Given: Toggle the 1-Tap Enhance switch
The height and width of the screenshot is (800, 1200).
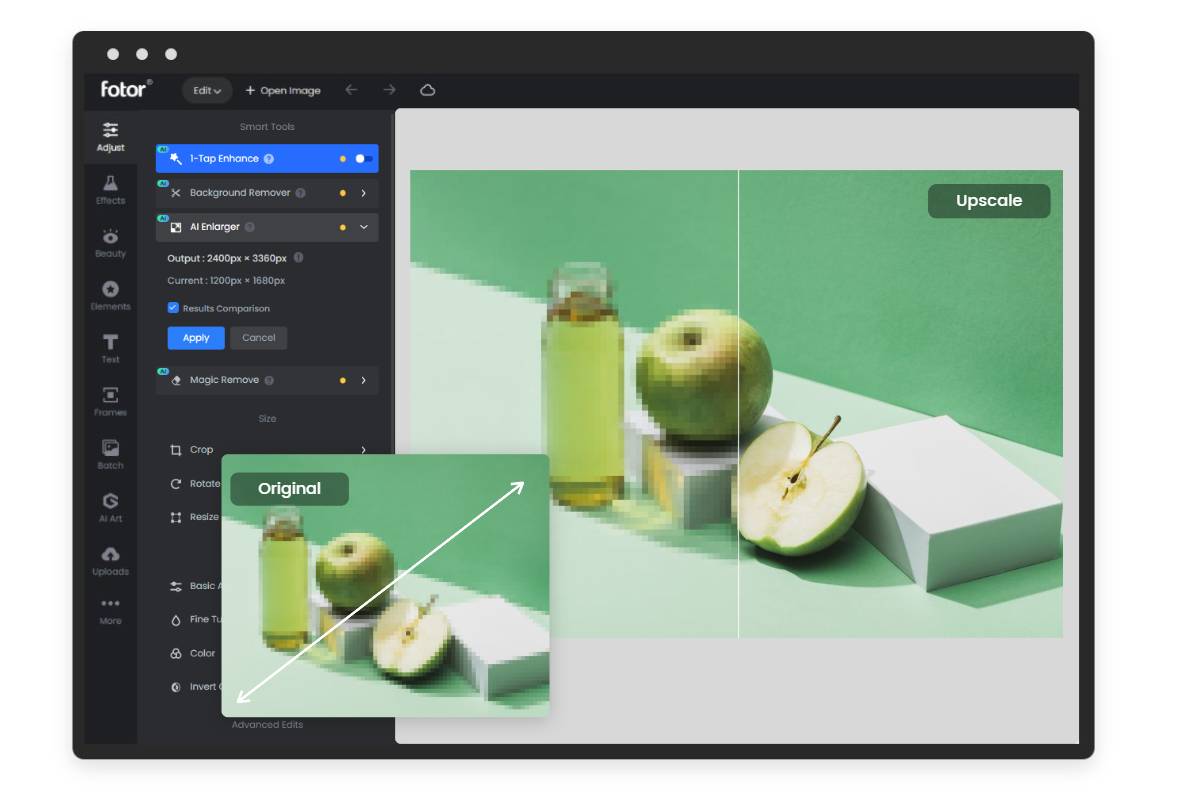Looking at the screenshot, I should [x=364, y=159].
